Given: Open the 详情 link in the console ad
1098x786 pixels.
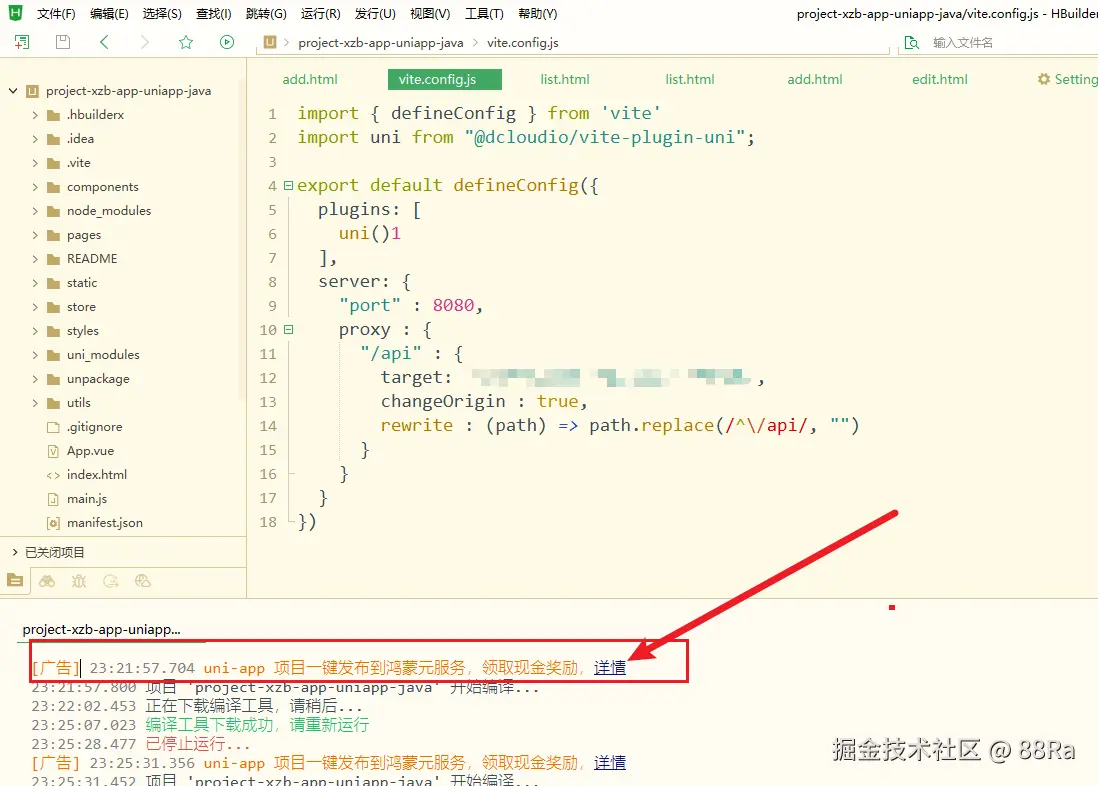Looking at the screenshot, I should click(x=610, y=668).
